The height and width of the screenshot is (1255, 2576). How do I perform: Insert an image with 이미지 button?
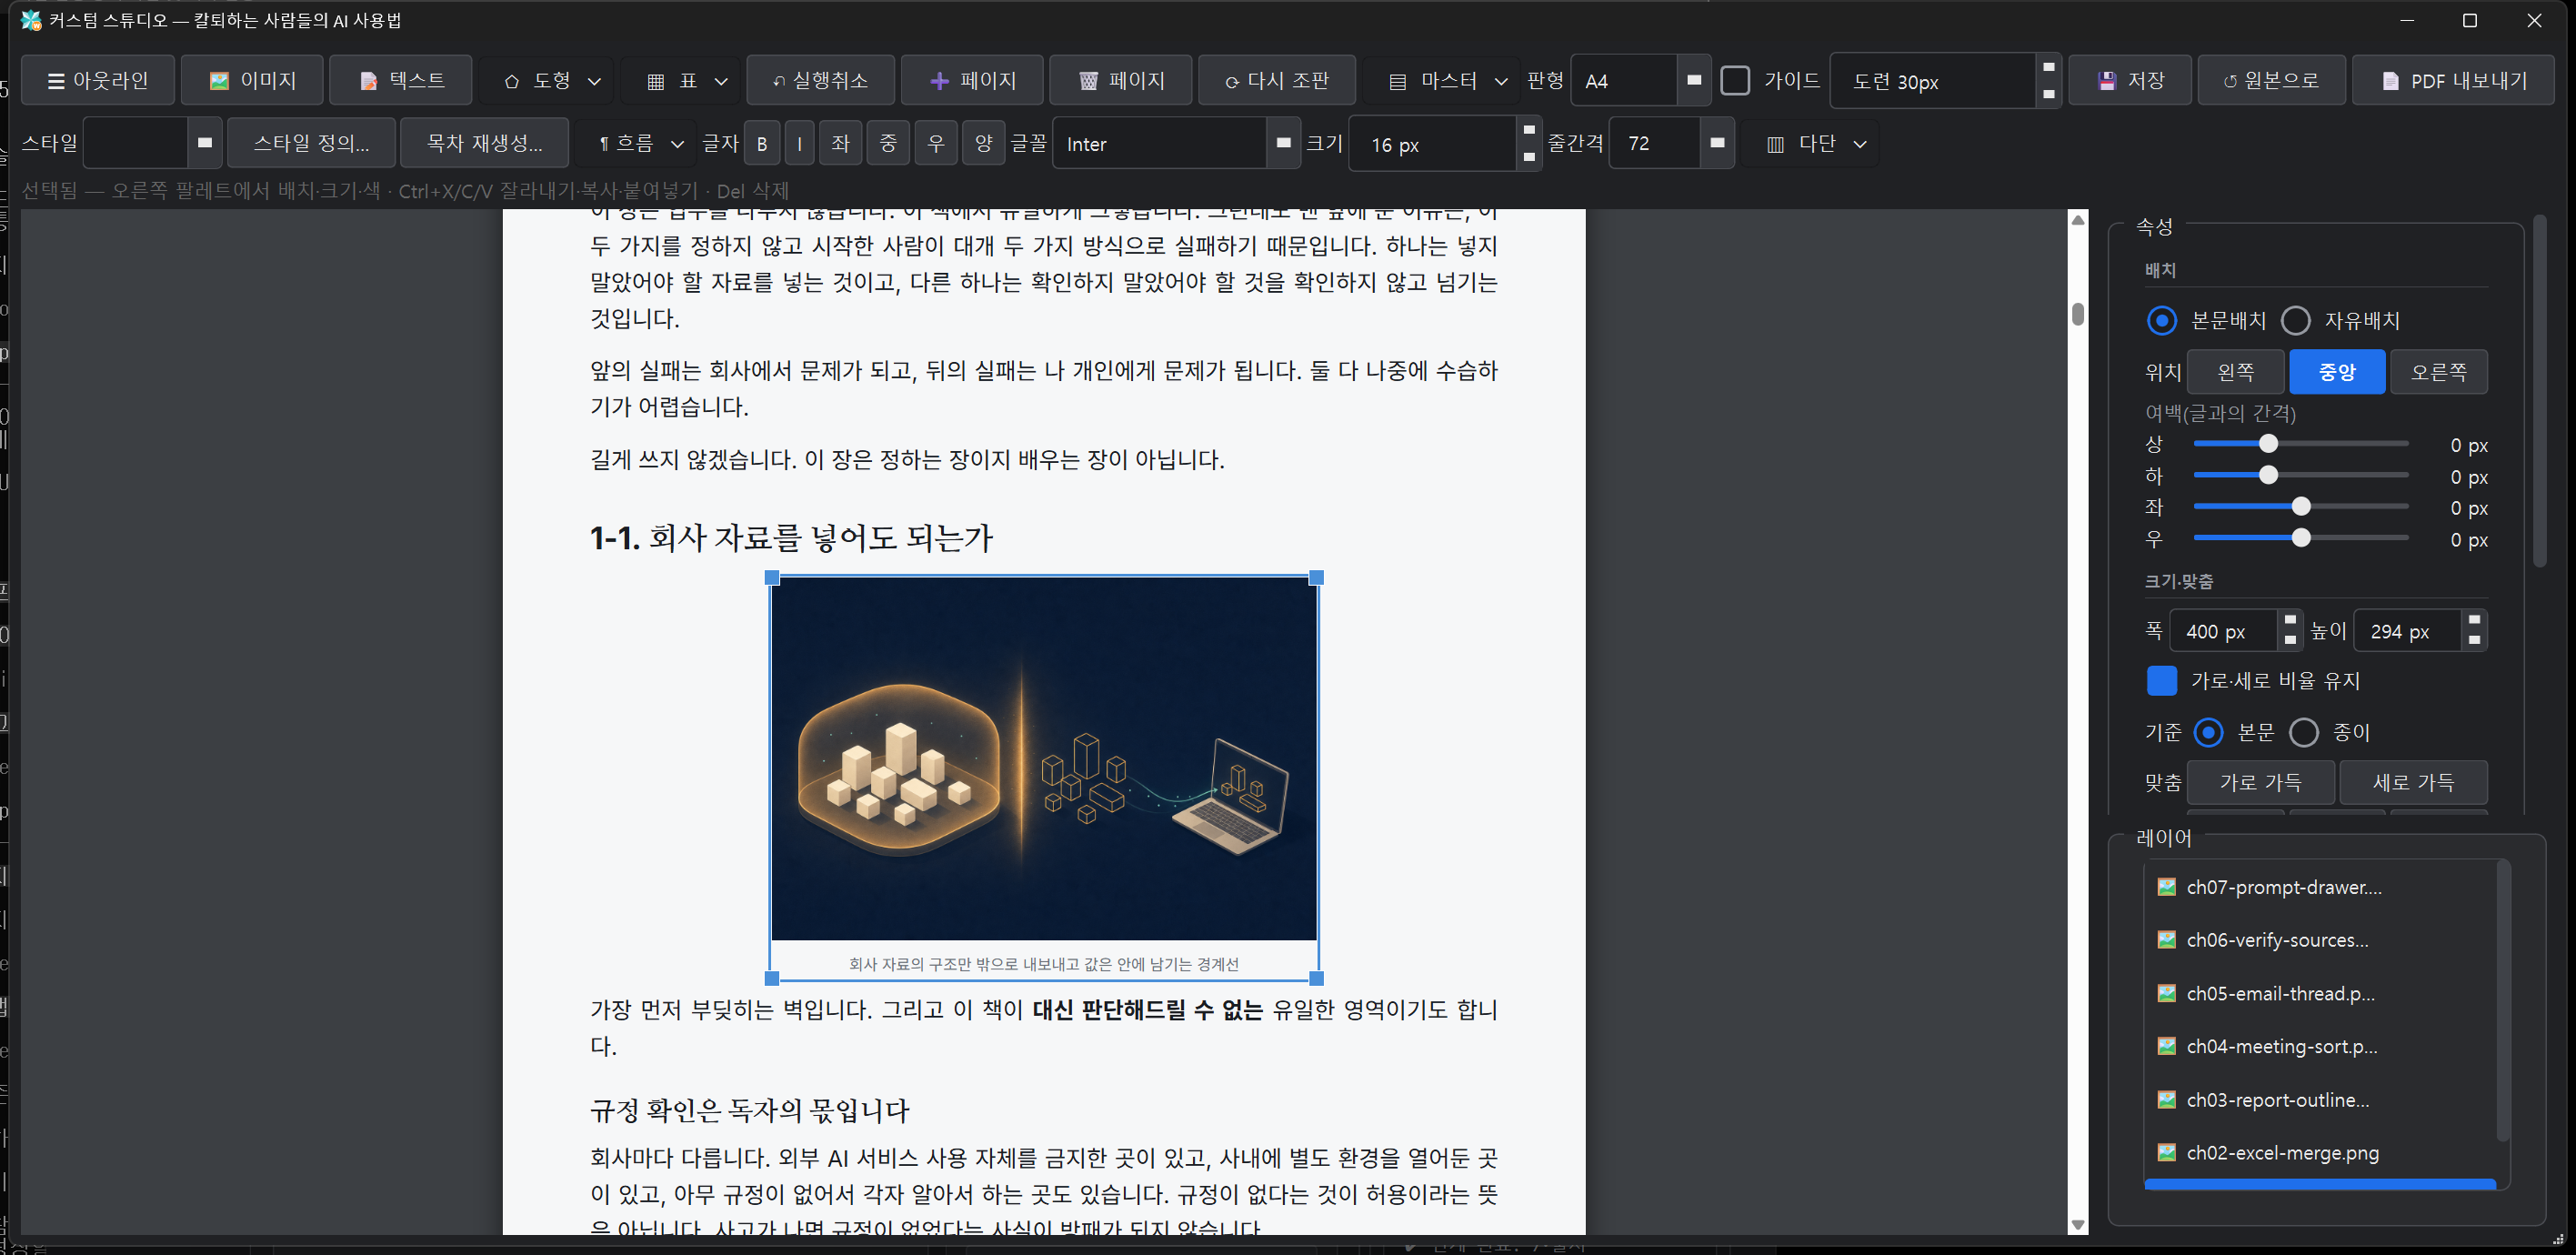coord(252,80)
